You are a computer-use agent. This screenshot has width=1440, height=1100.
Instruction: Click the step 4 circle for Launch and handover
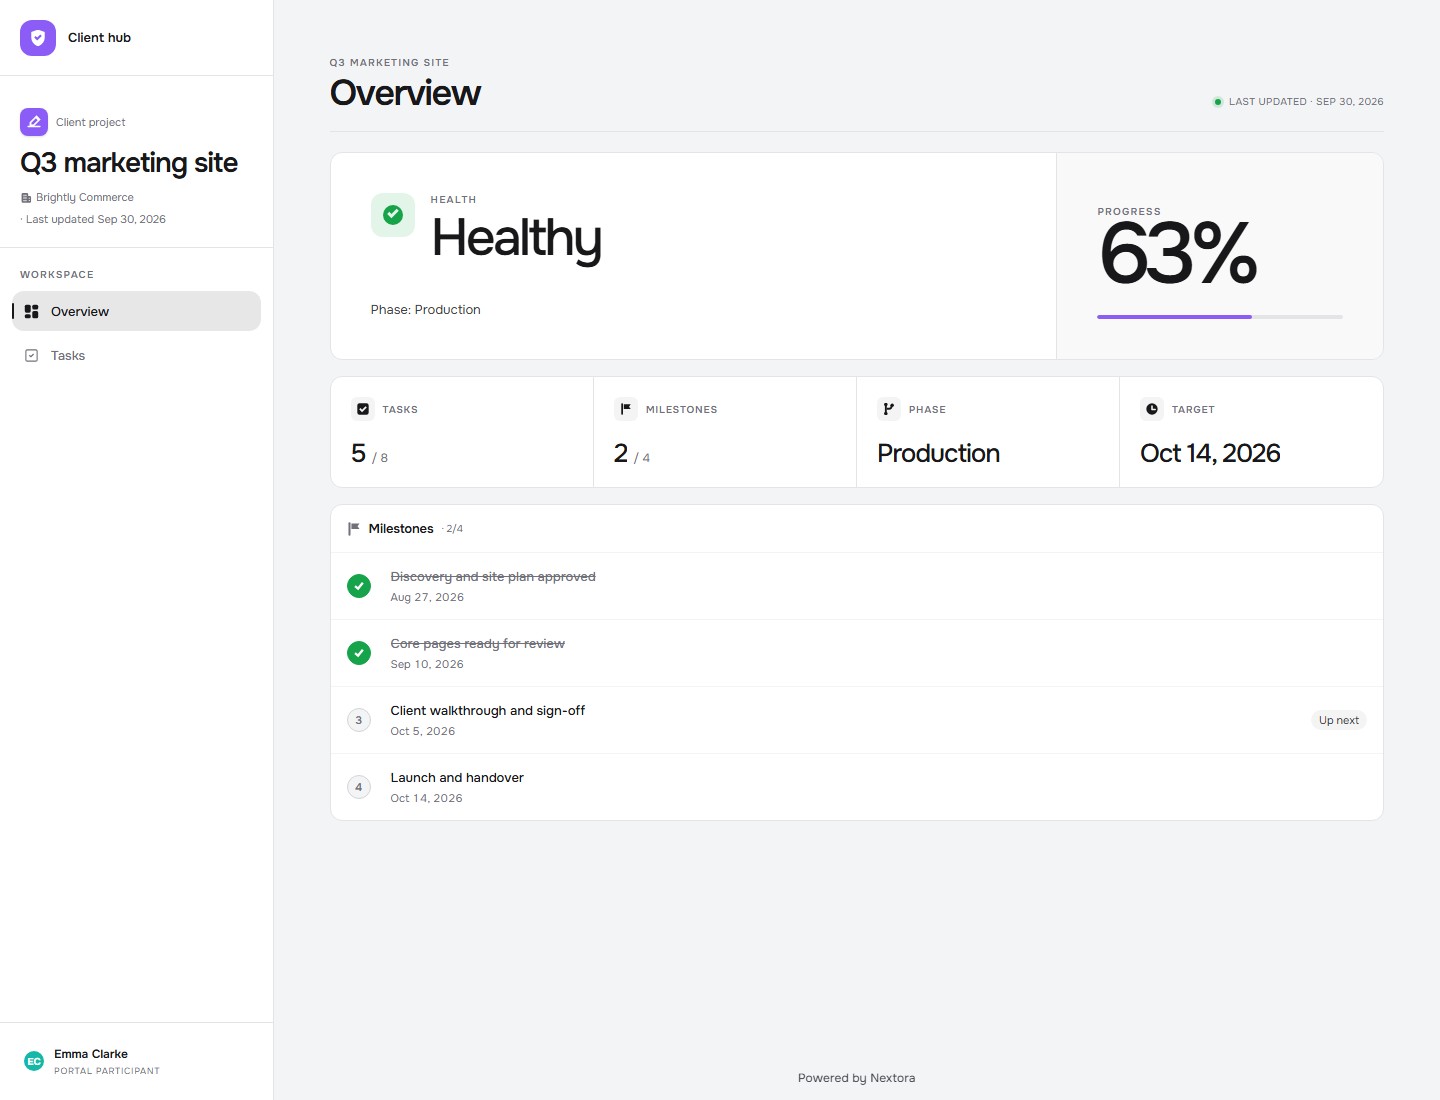pyautogui.click(x=359, y=787)
